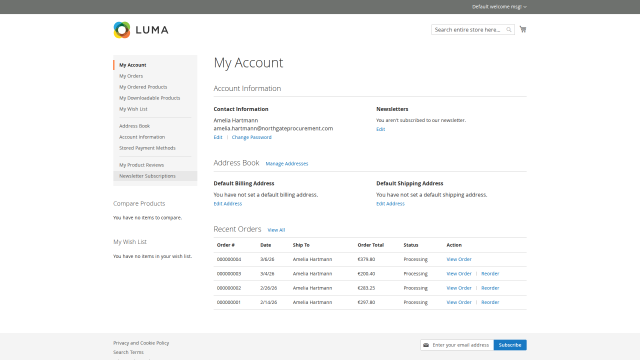This screenshot has width=640, height=360.
Task: Click Edit Address under Default Shipping Address
Action: [390, 204]
